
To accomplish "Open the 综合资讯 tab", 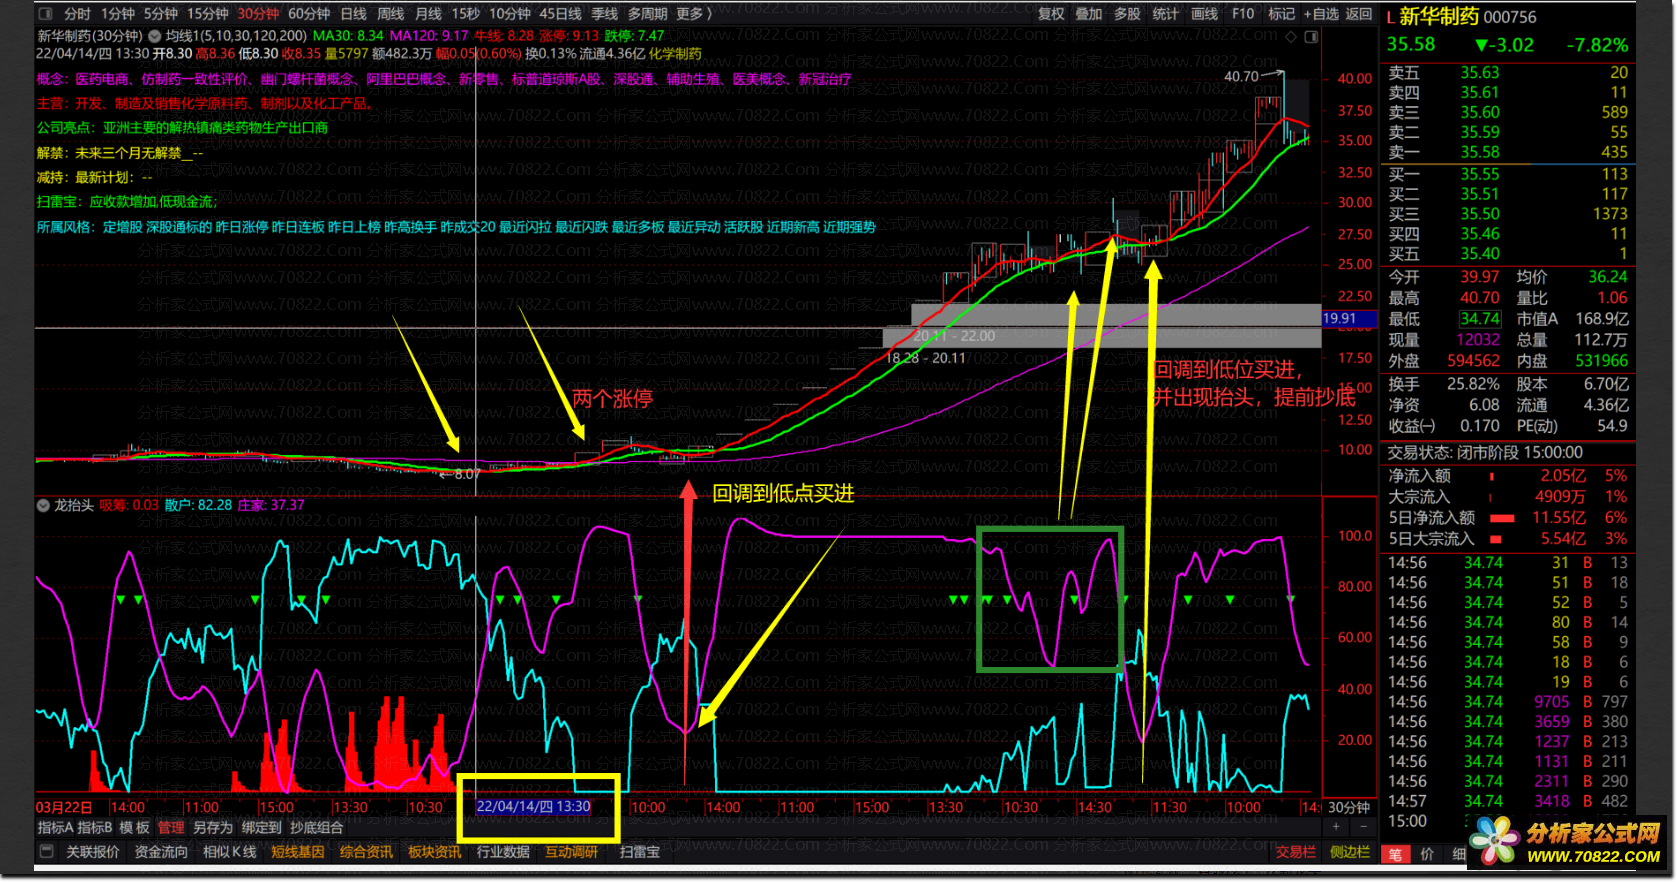I will tap(366, 852).
